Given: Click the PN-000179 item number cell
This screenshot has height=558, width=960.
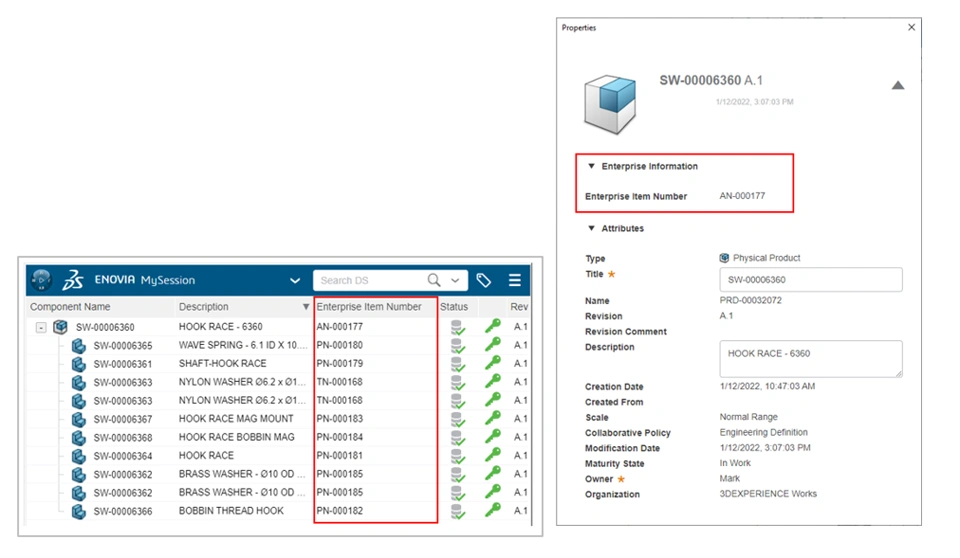Looking at the screenshot, I should [340, 364].
